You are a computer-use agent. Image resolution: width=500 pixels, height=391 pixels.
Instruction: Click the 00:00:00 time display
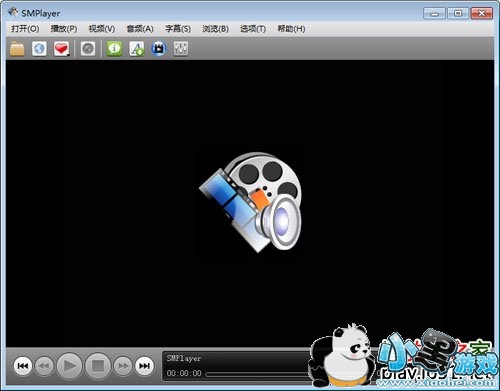(x=184, y=373)
